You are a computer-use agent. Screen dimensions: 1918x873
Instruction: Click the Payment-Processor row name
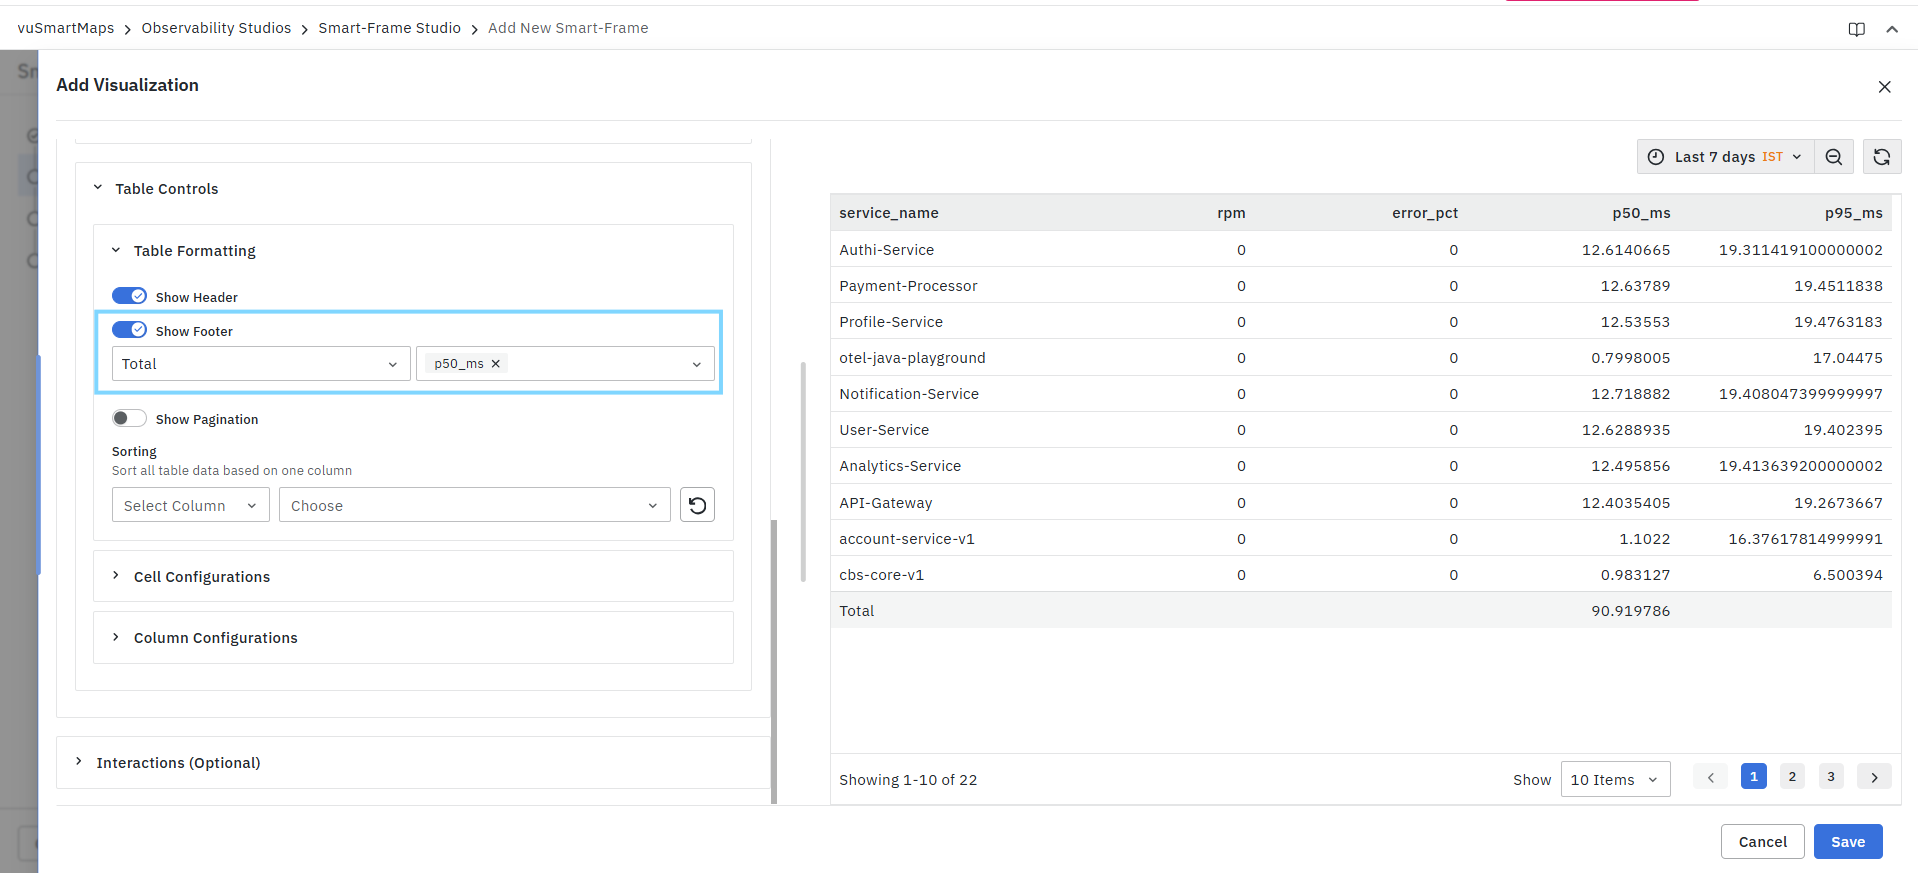[908, 286]
